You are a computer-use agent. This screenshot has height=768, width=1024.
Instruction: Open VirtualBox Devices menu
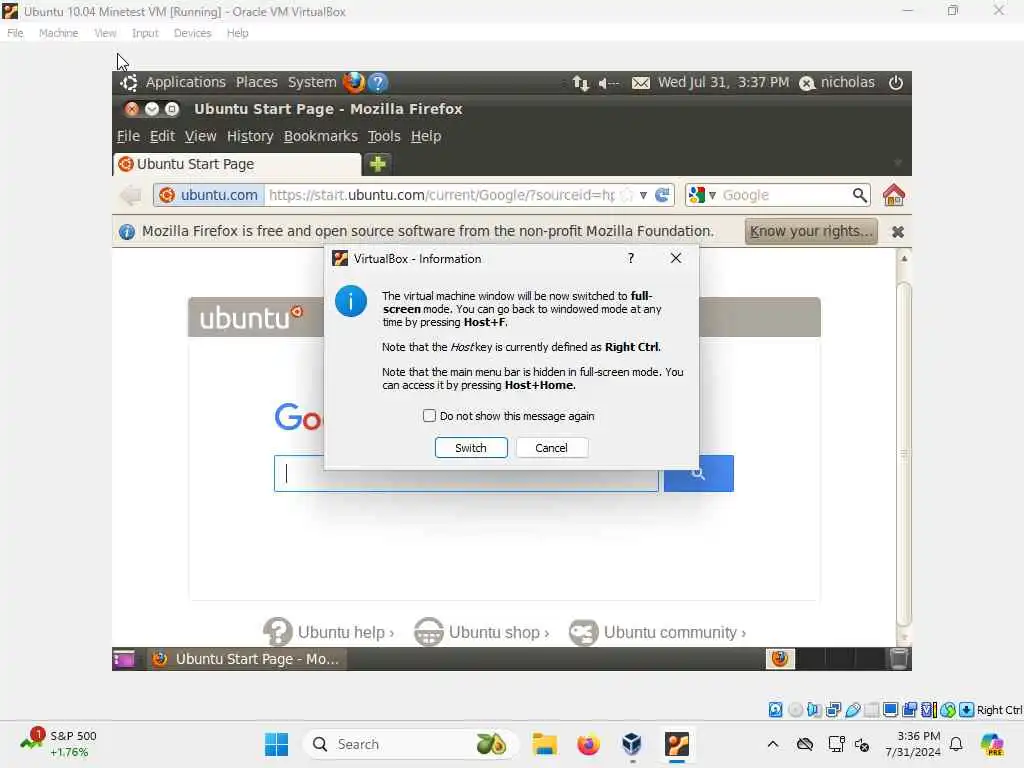193,33
